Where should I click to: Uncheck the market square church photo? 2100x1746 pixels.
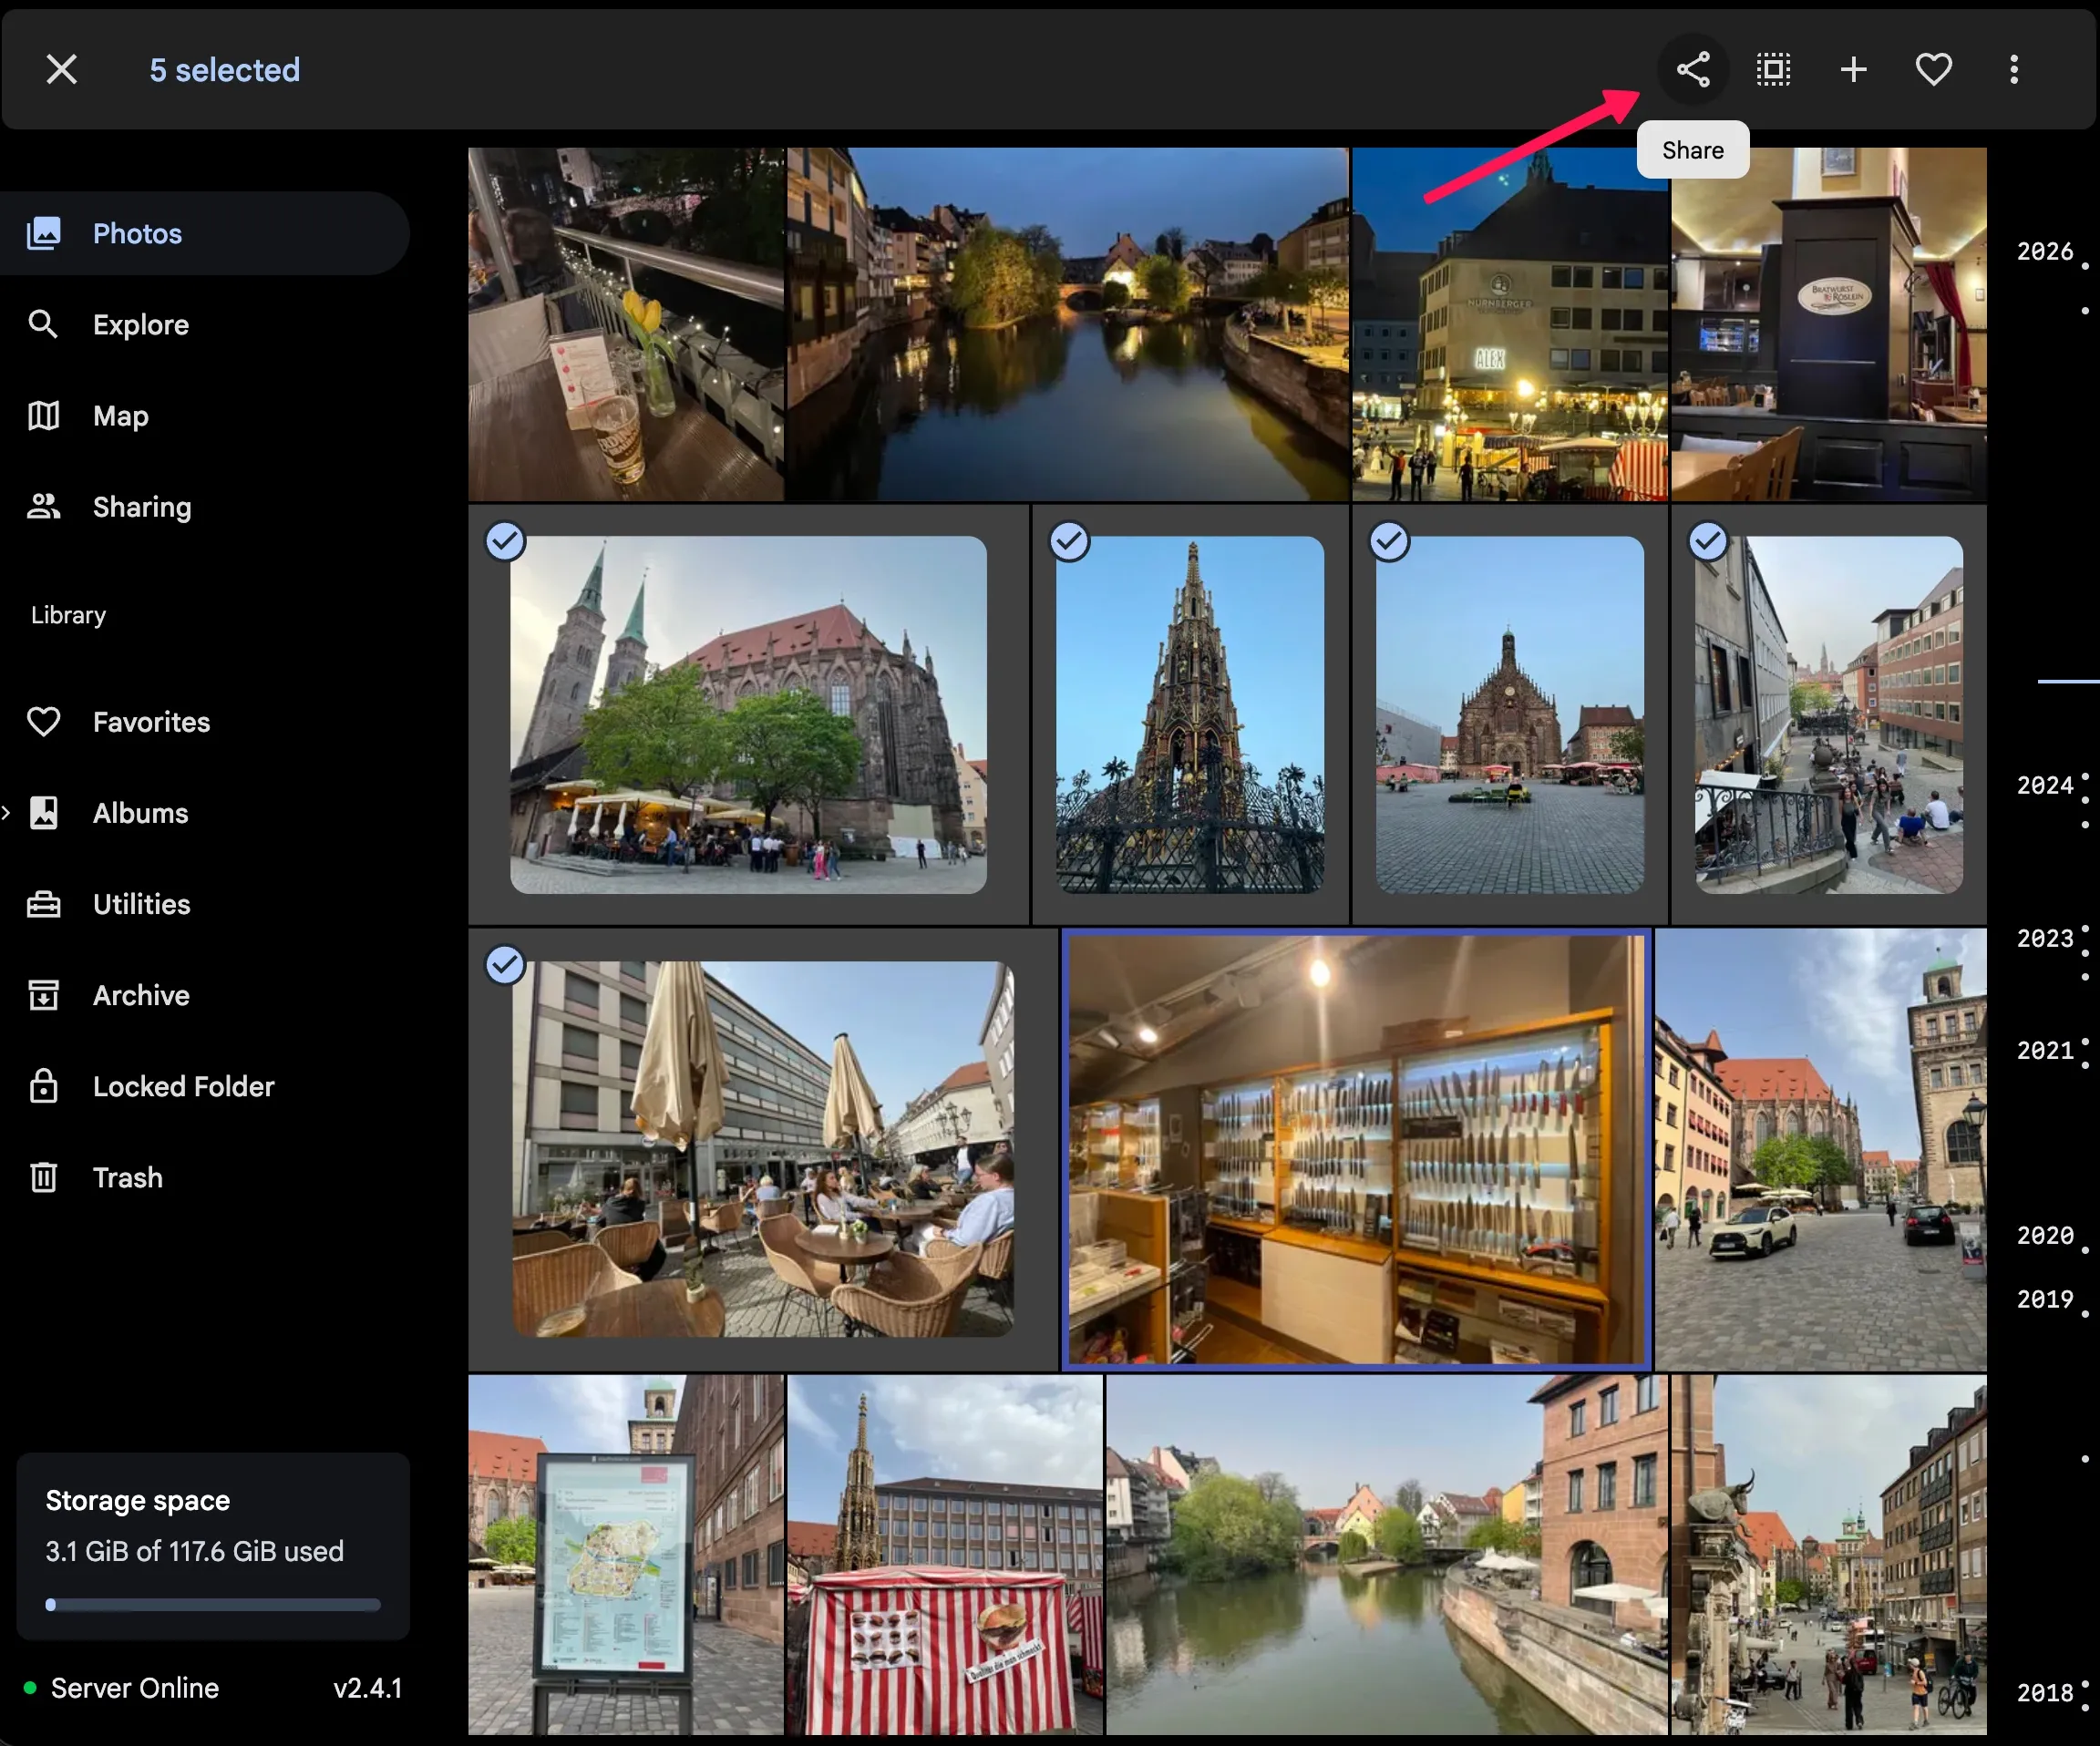[x=1389, y=541]
